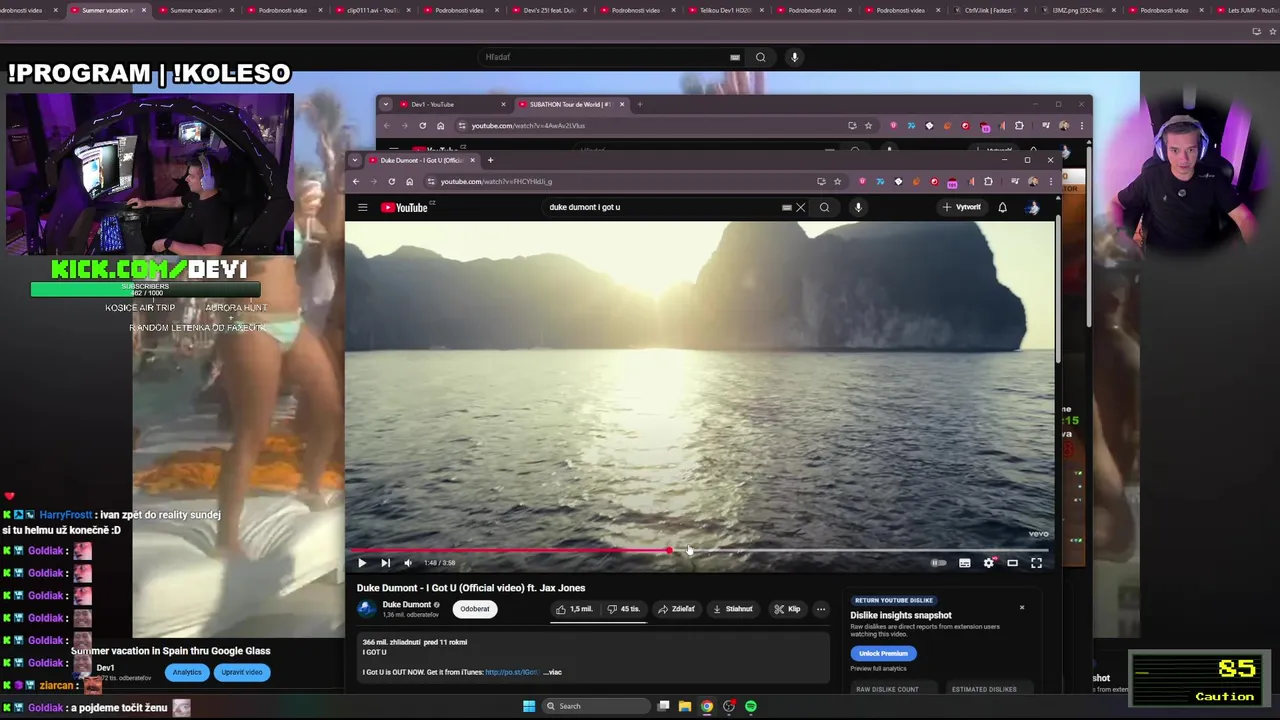Open File Explorer from taskbar
This screenshot has height=720, width=1280.
(685, 706)
